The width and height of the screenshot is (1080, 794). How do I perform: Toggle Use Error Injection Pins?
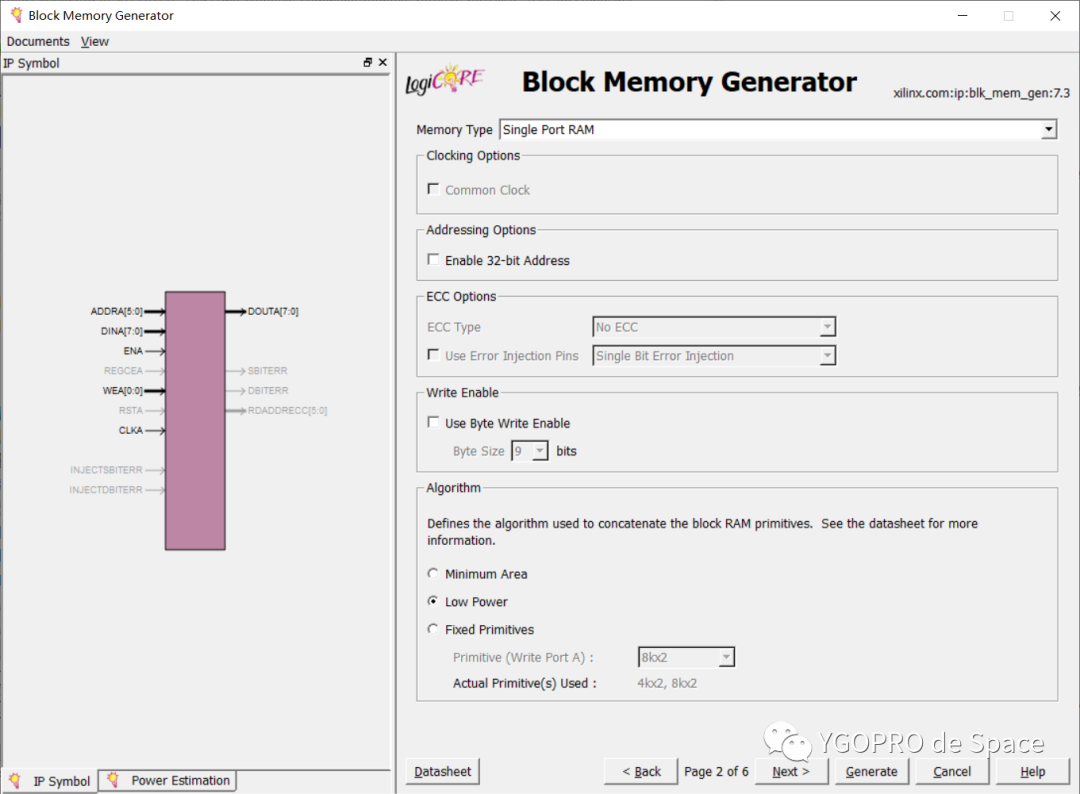(x=433, y=355)
